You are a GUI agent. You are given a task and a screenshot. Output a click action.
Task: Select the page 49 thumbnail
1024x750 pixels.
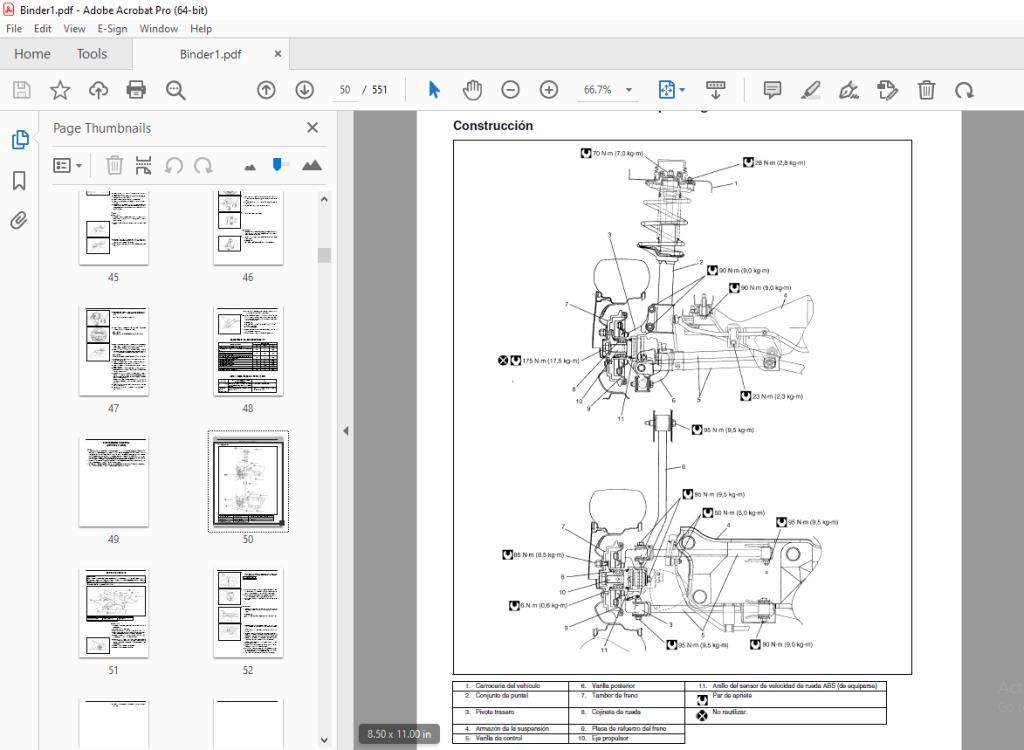pyautogui.click(x=114, y=482)
